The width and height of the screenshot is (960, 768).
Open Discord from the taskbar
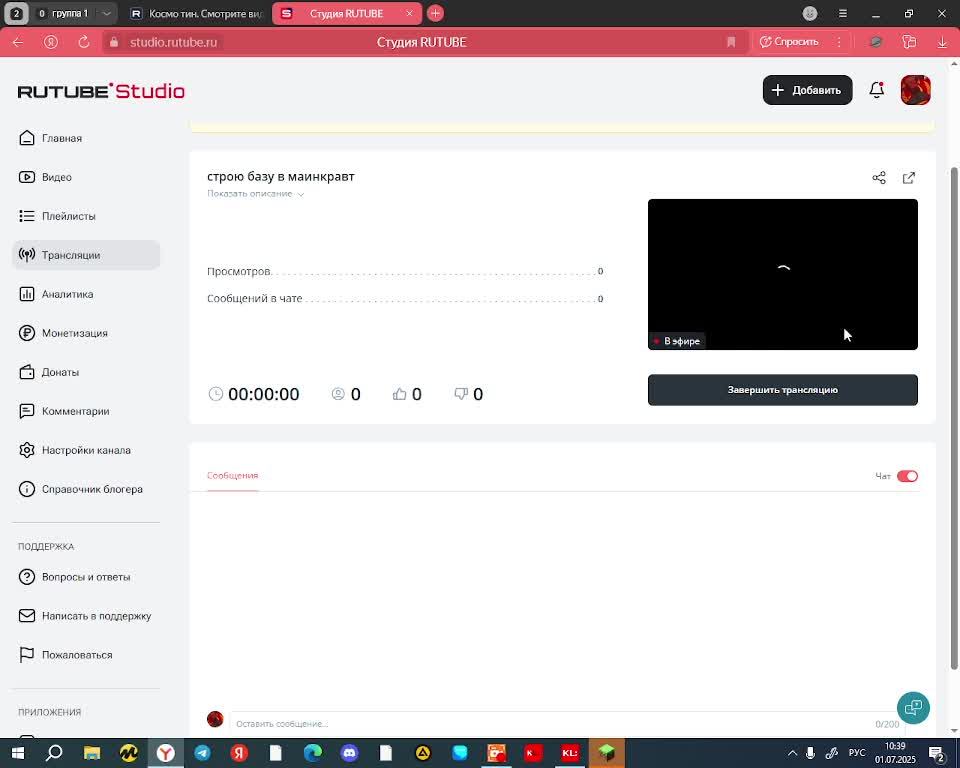350,753
